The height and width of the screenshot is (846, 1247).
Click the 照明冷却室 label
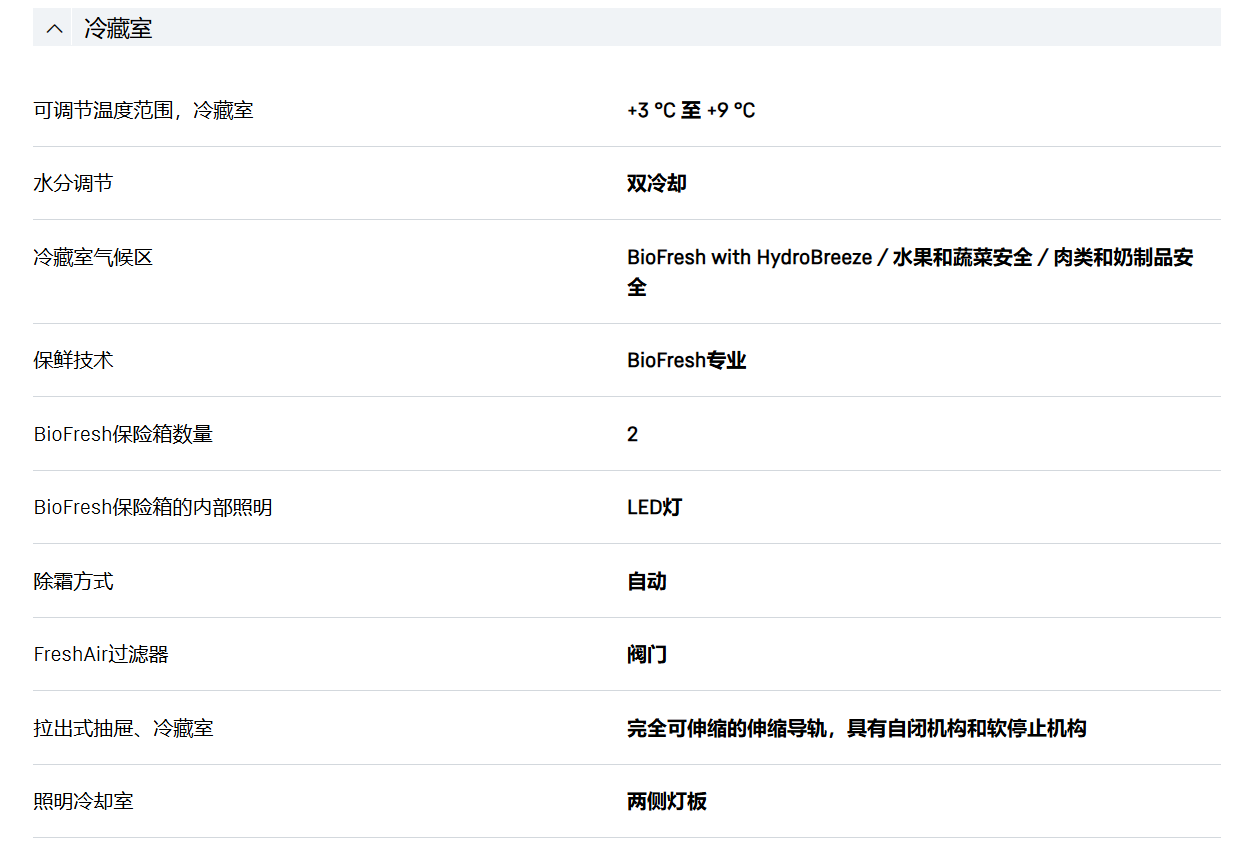(83, 801)
